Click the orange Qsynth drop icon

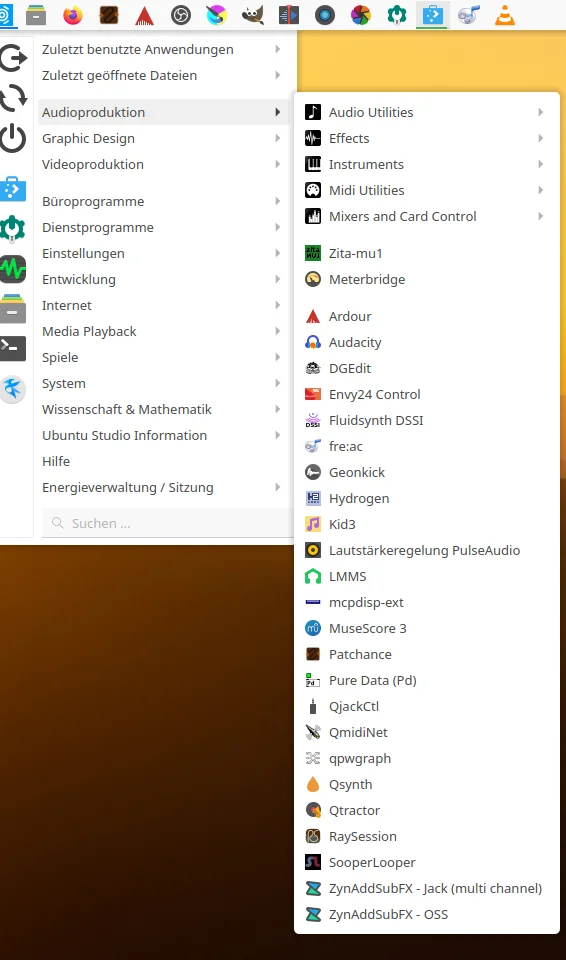pos(312,784)
